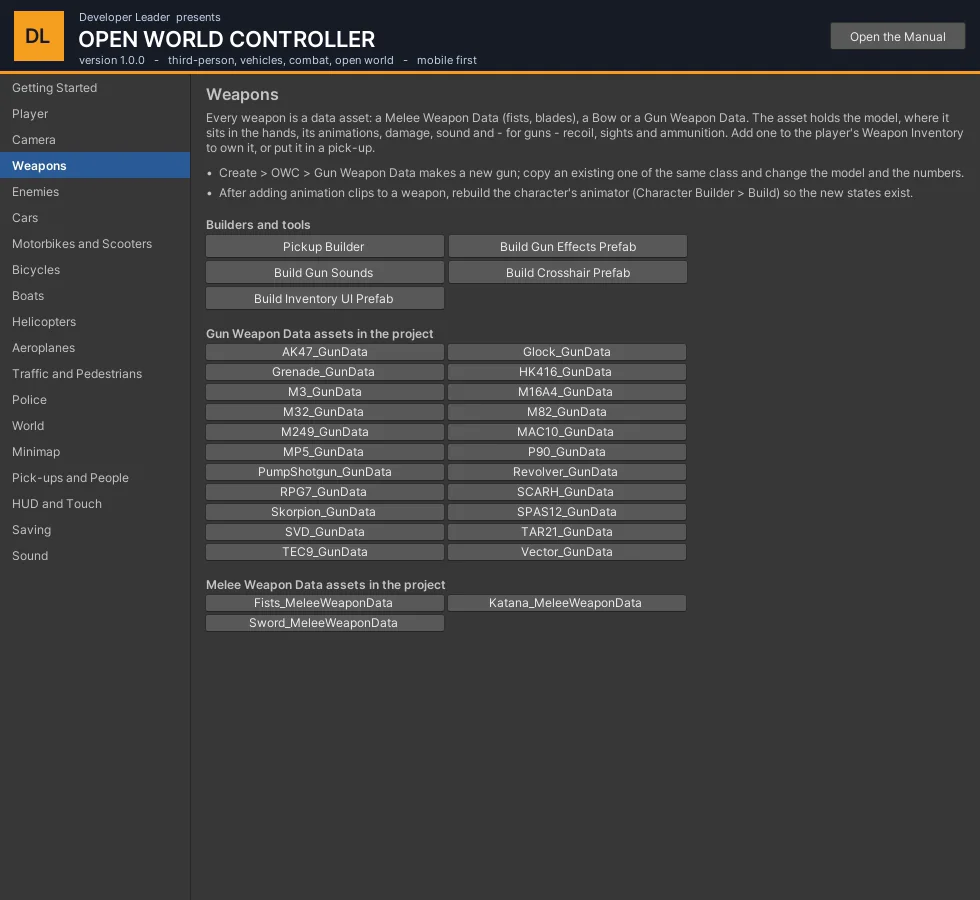
Task: Open P90_GunData asset
Action: [x=567, y=452]
